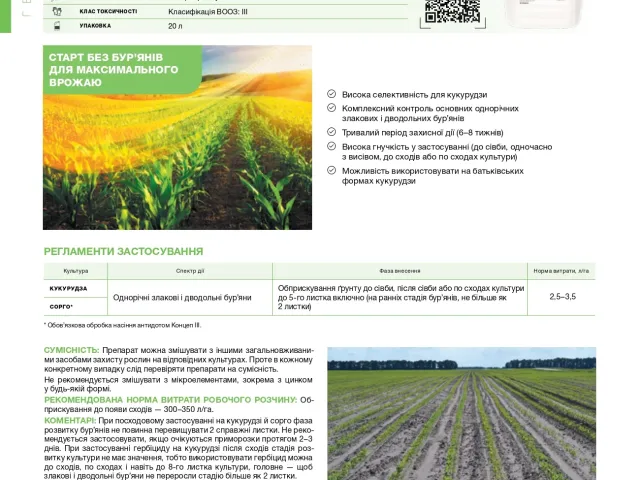Click the 'УПАКОВКА' label

coord(95,26)
